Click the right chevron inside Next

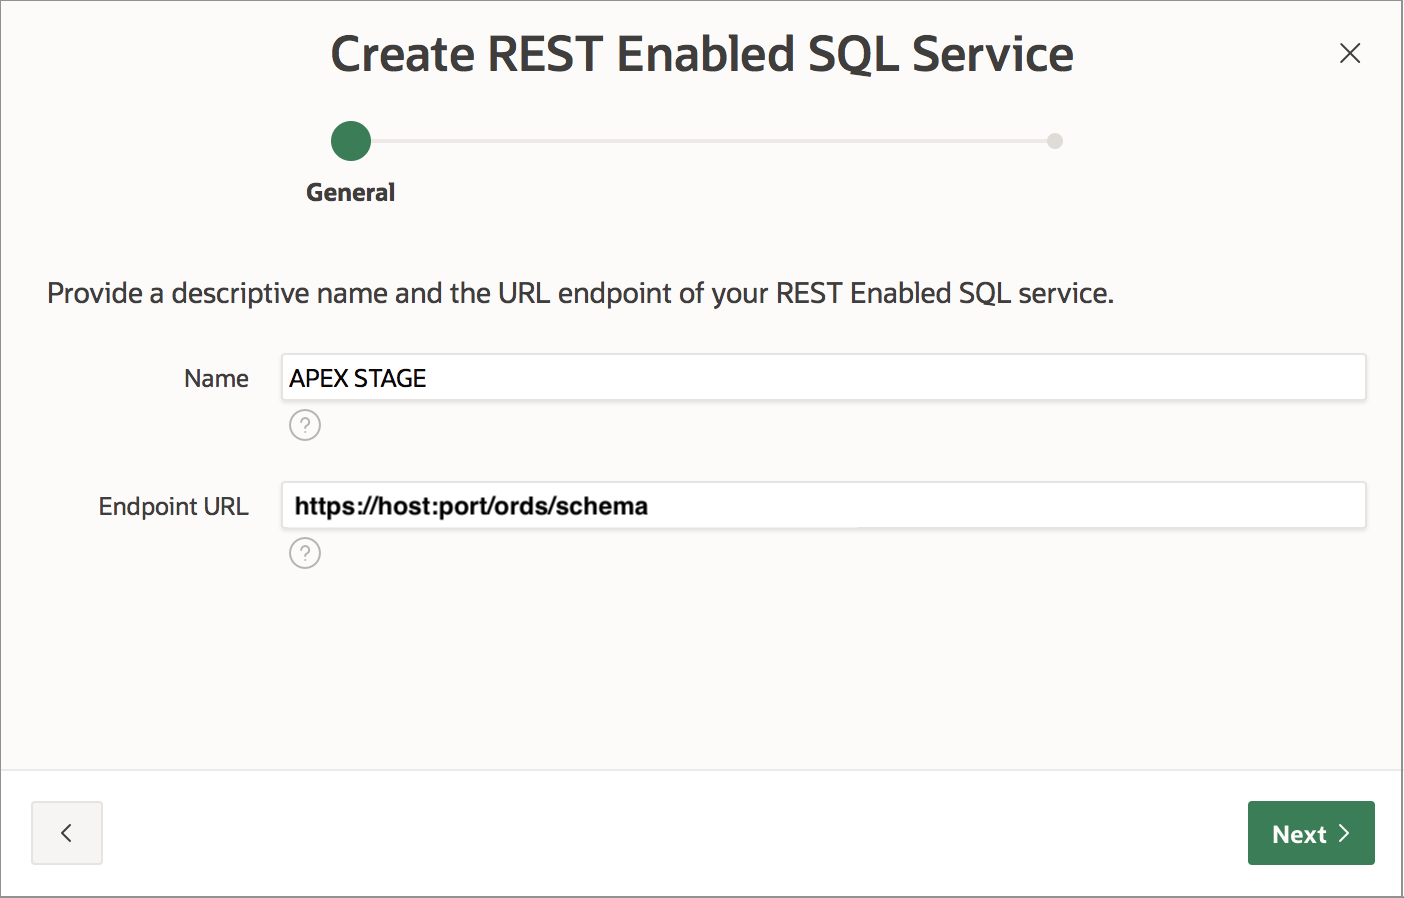[1345, 833]
